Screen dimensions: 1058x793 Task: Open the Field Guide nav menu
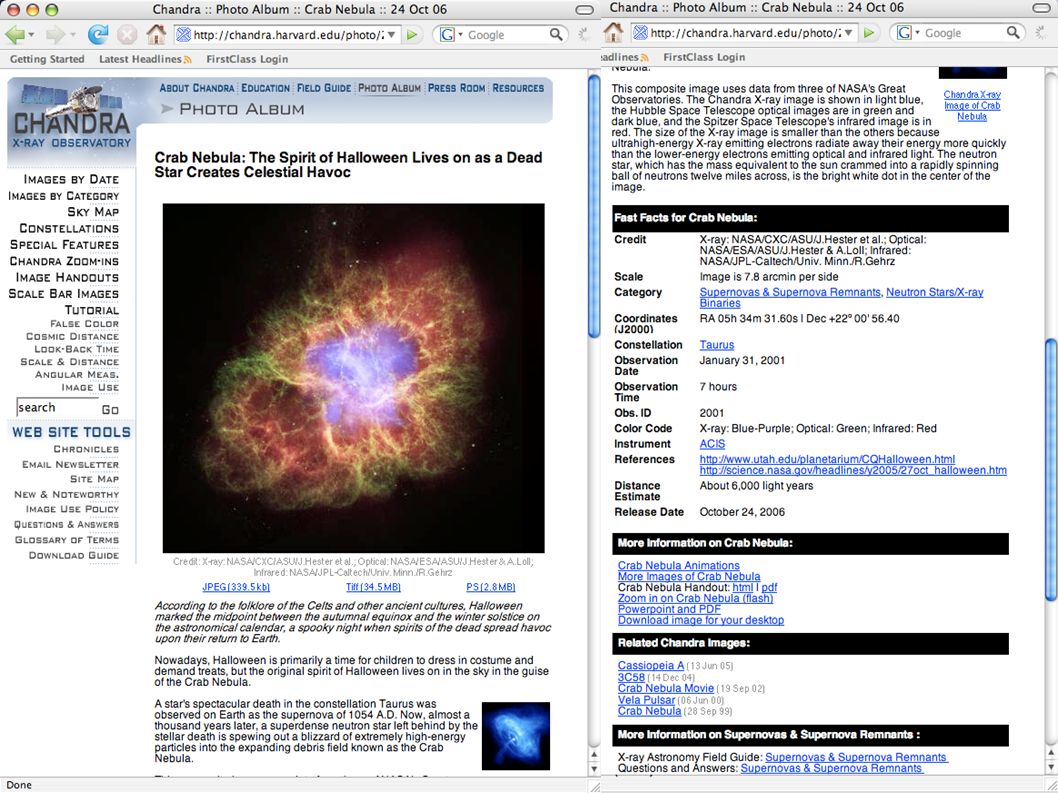pyautogui.click(x=324, y=88)
